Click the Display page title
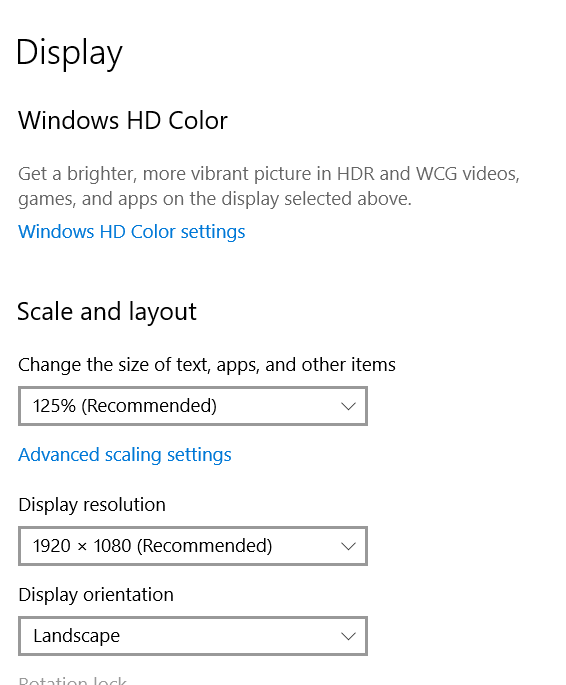The height and width of the screenshot is (685, 566). [x=69, y=53]
